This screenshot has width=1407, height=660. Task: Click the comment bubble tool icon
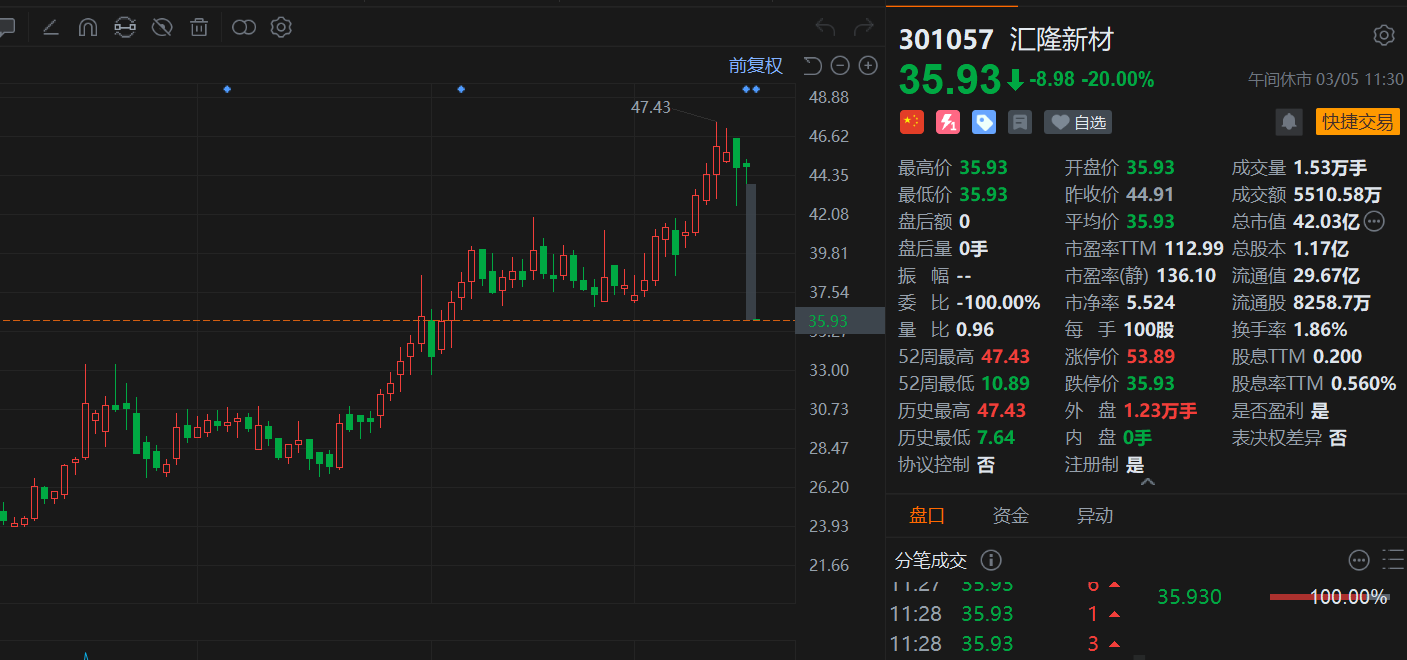pos(5,27)
